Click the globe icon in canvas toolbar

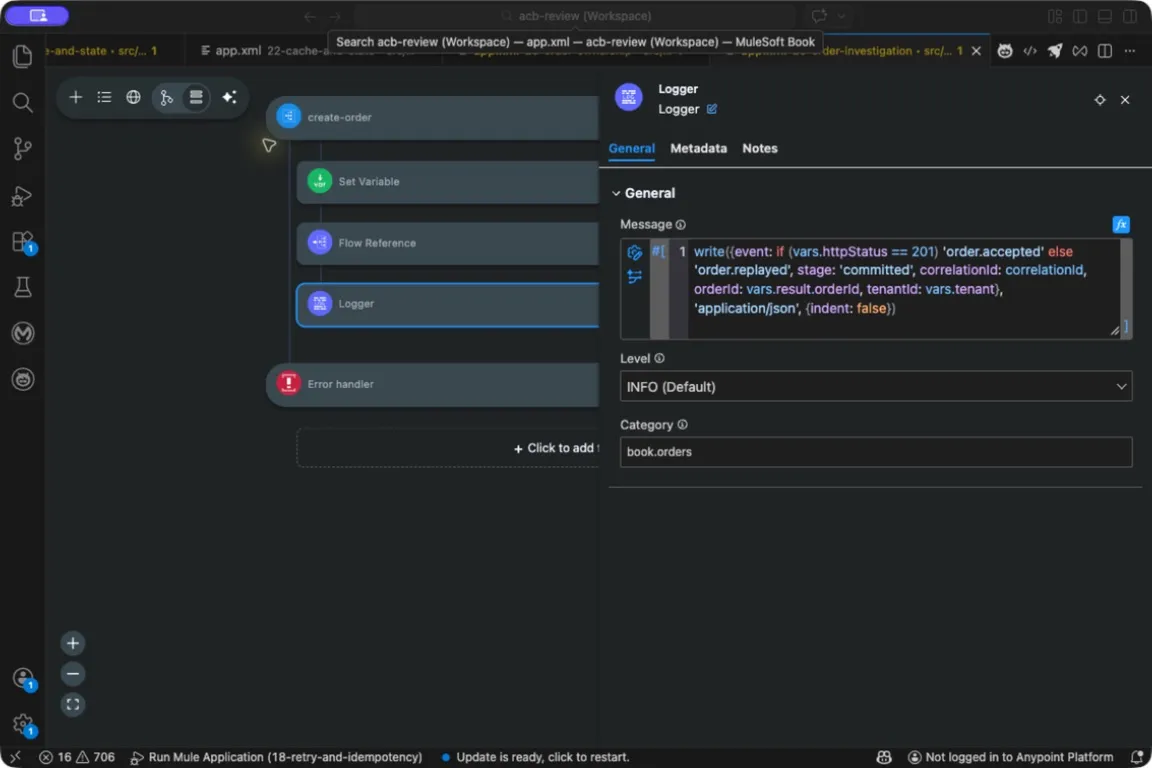(x=133, y=97)
